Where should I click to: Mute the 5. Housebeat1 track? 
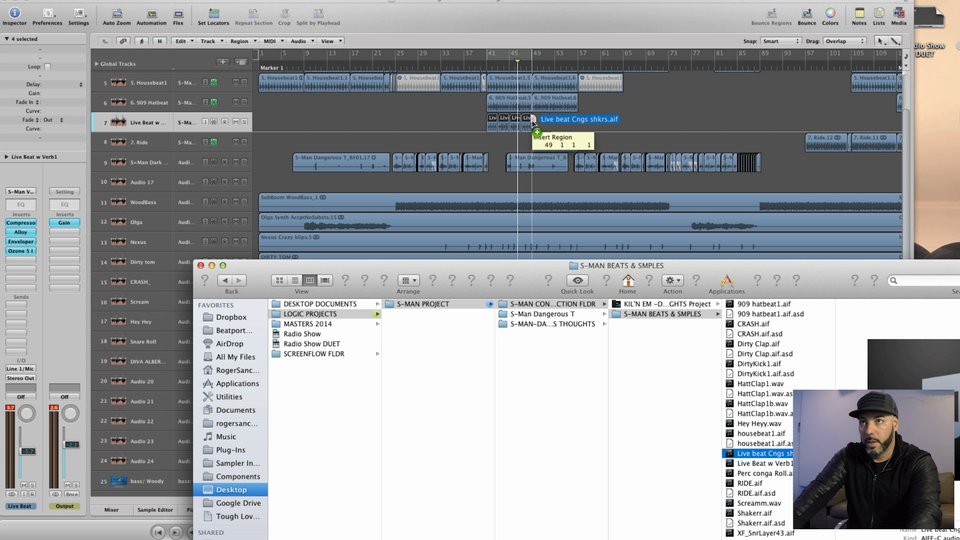coord(235,82)
